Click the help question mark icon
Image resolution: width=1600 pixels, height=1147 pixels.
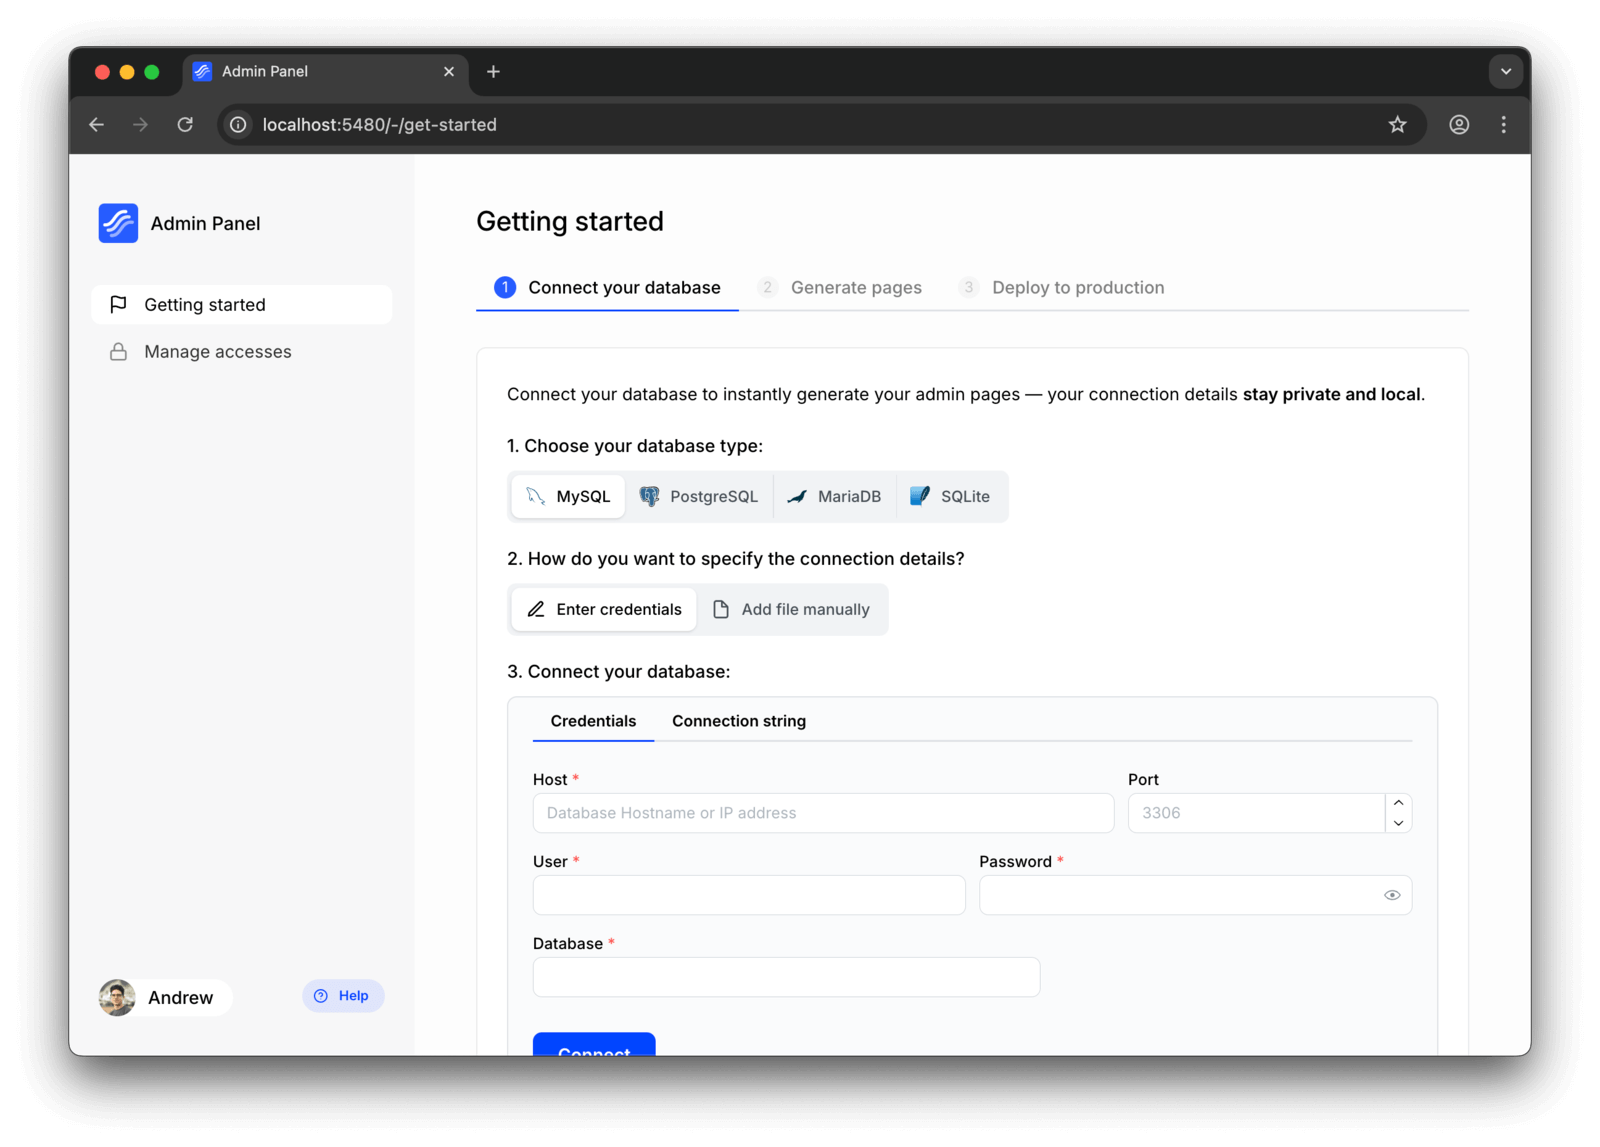point(321,996)
